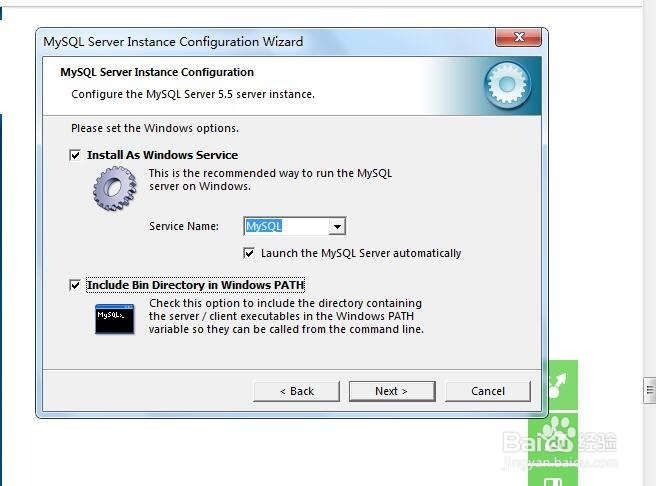This screenshot has width=656, height=486.
Task: Click the scrollbar grip at the page's right edge
Action: 649,390
